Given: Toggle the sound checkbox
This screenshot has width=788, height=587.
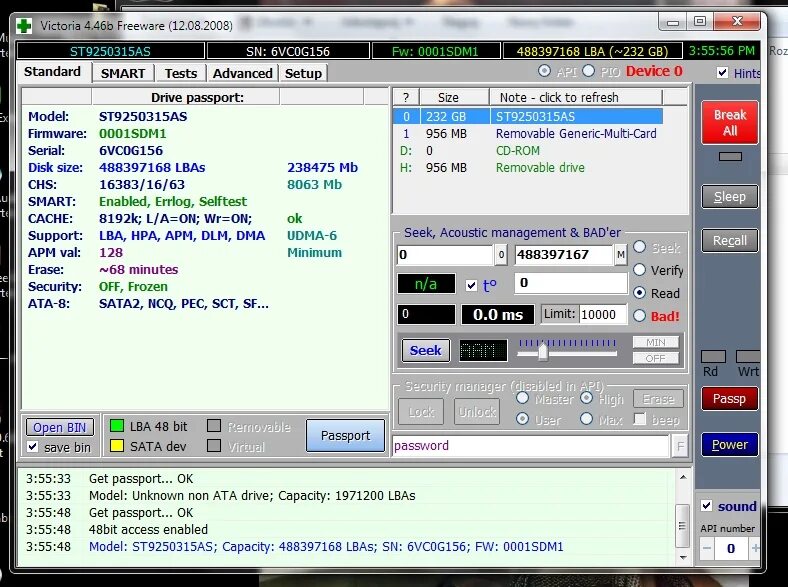Looking at the screenshot, I should pos(707,506).
